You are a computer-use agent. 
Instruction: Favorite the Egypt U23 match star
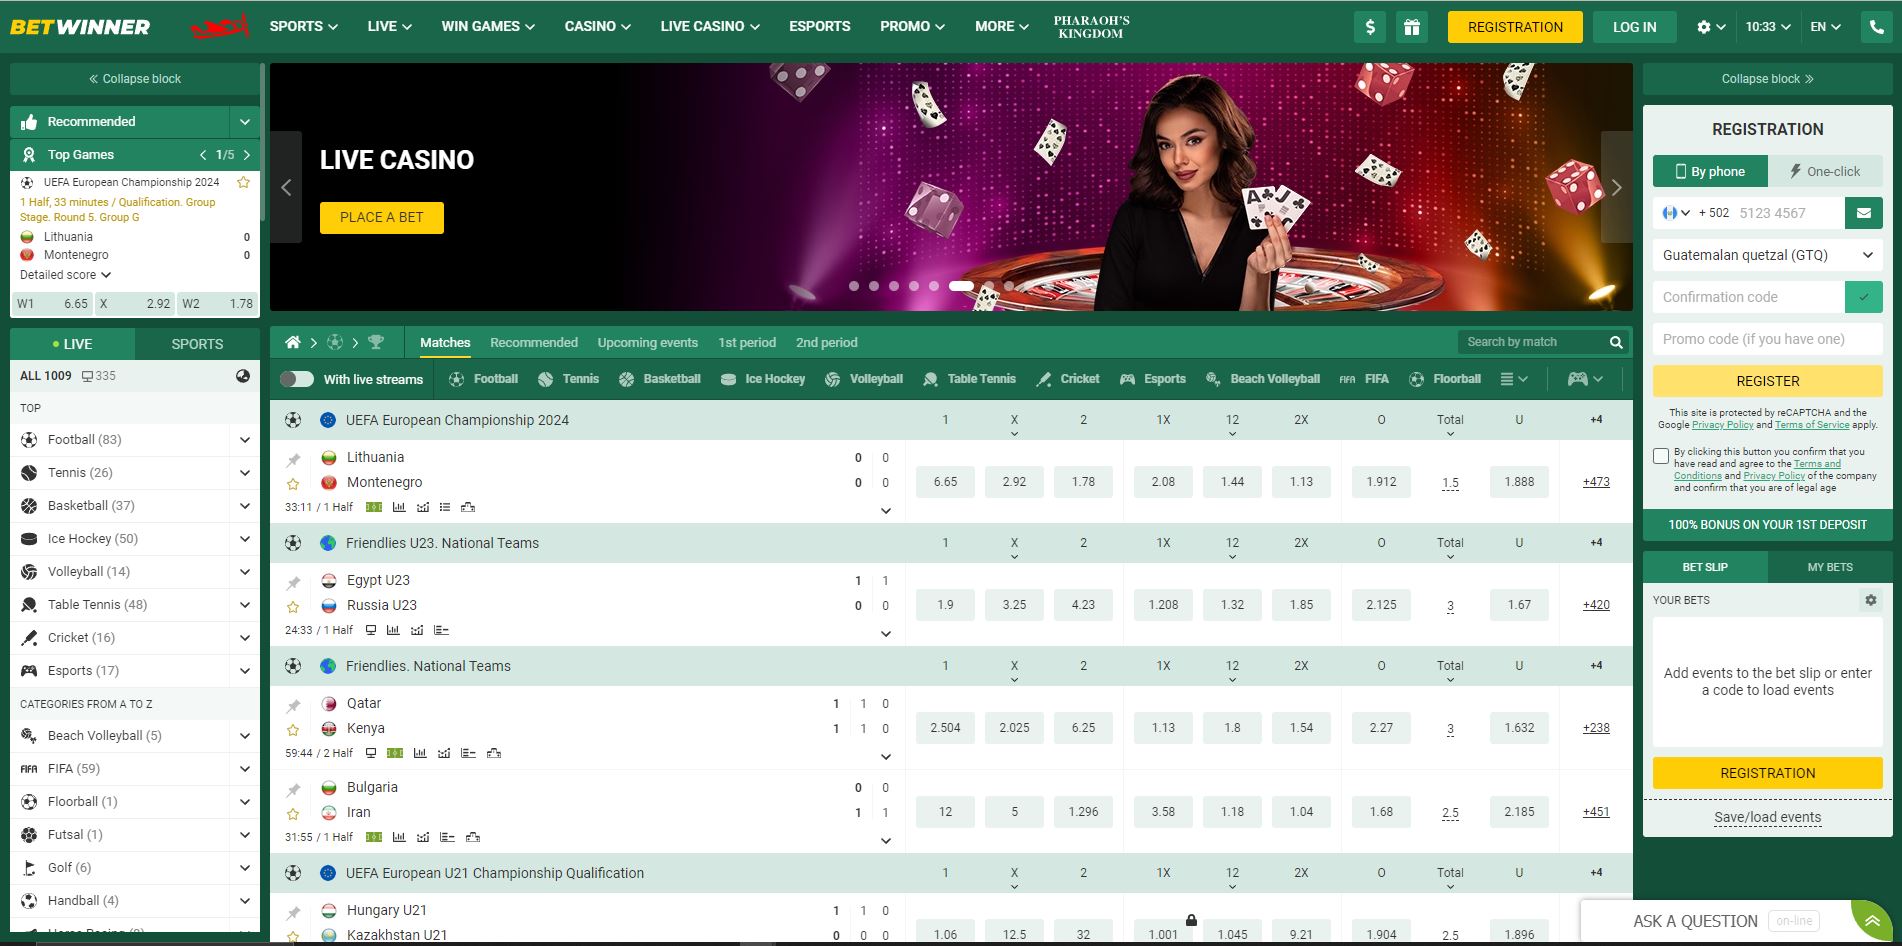tap(293, 606)
